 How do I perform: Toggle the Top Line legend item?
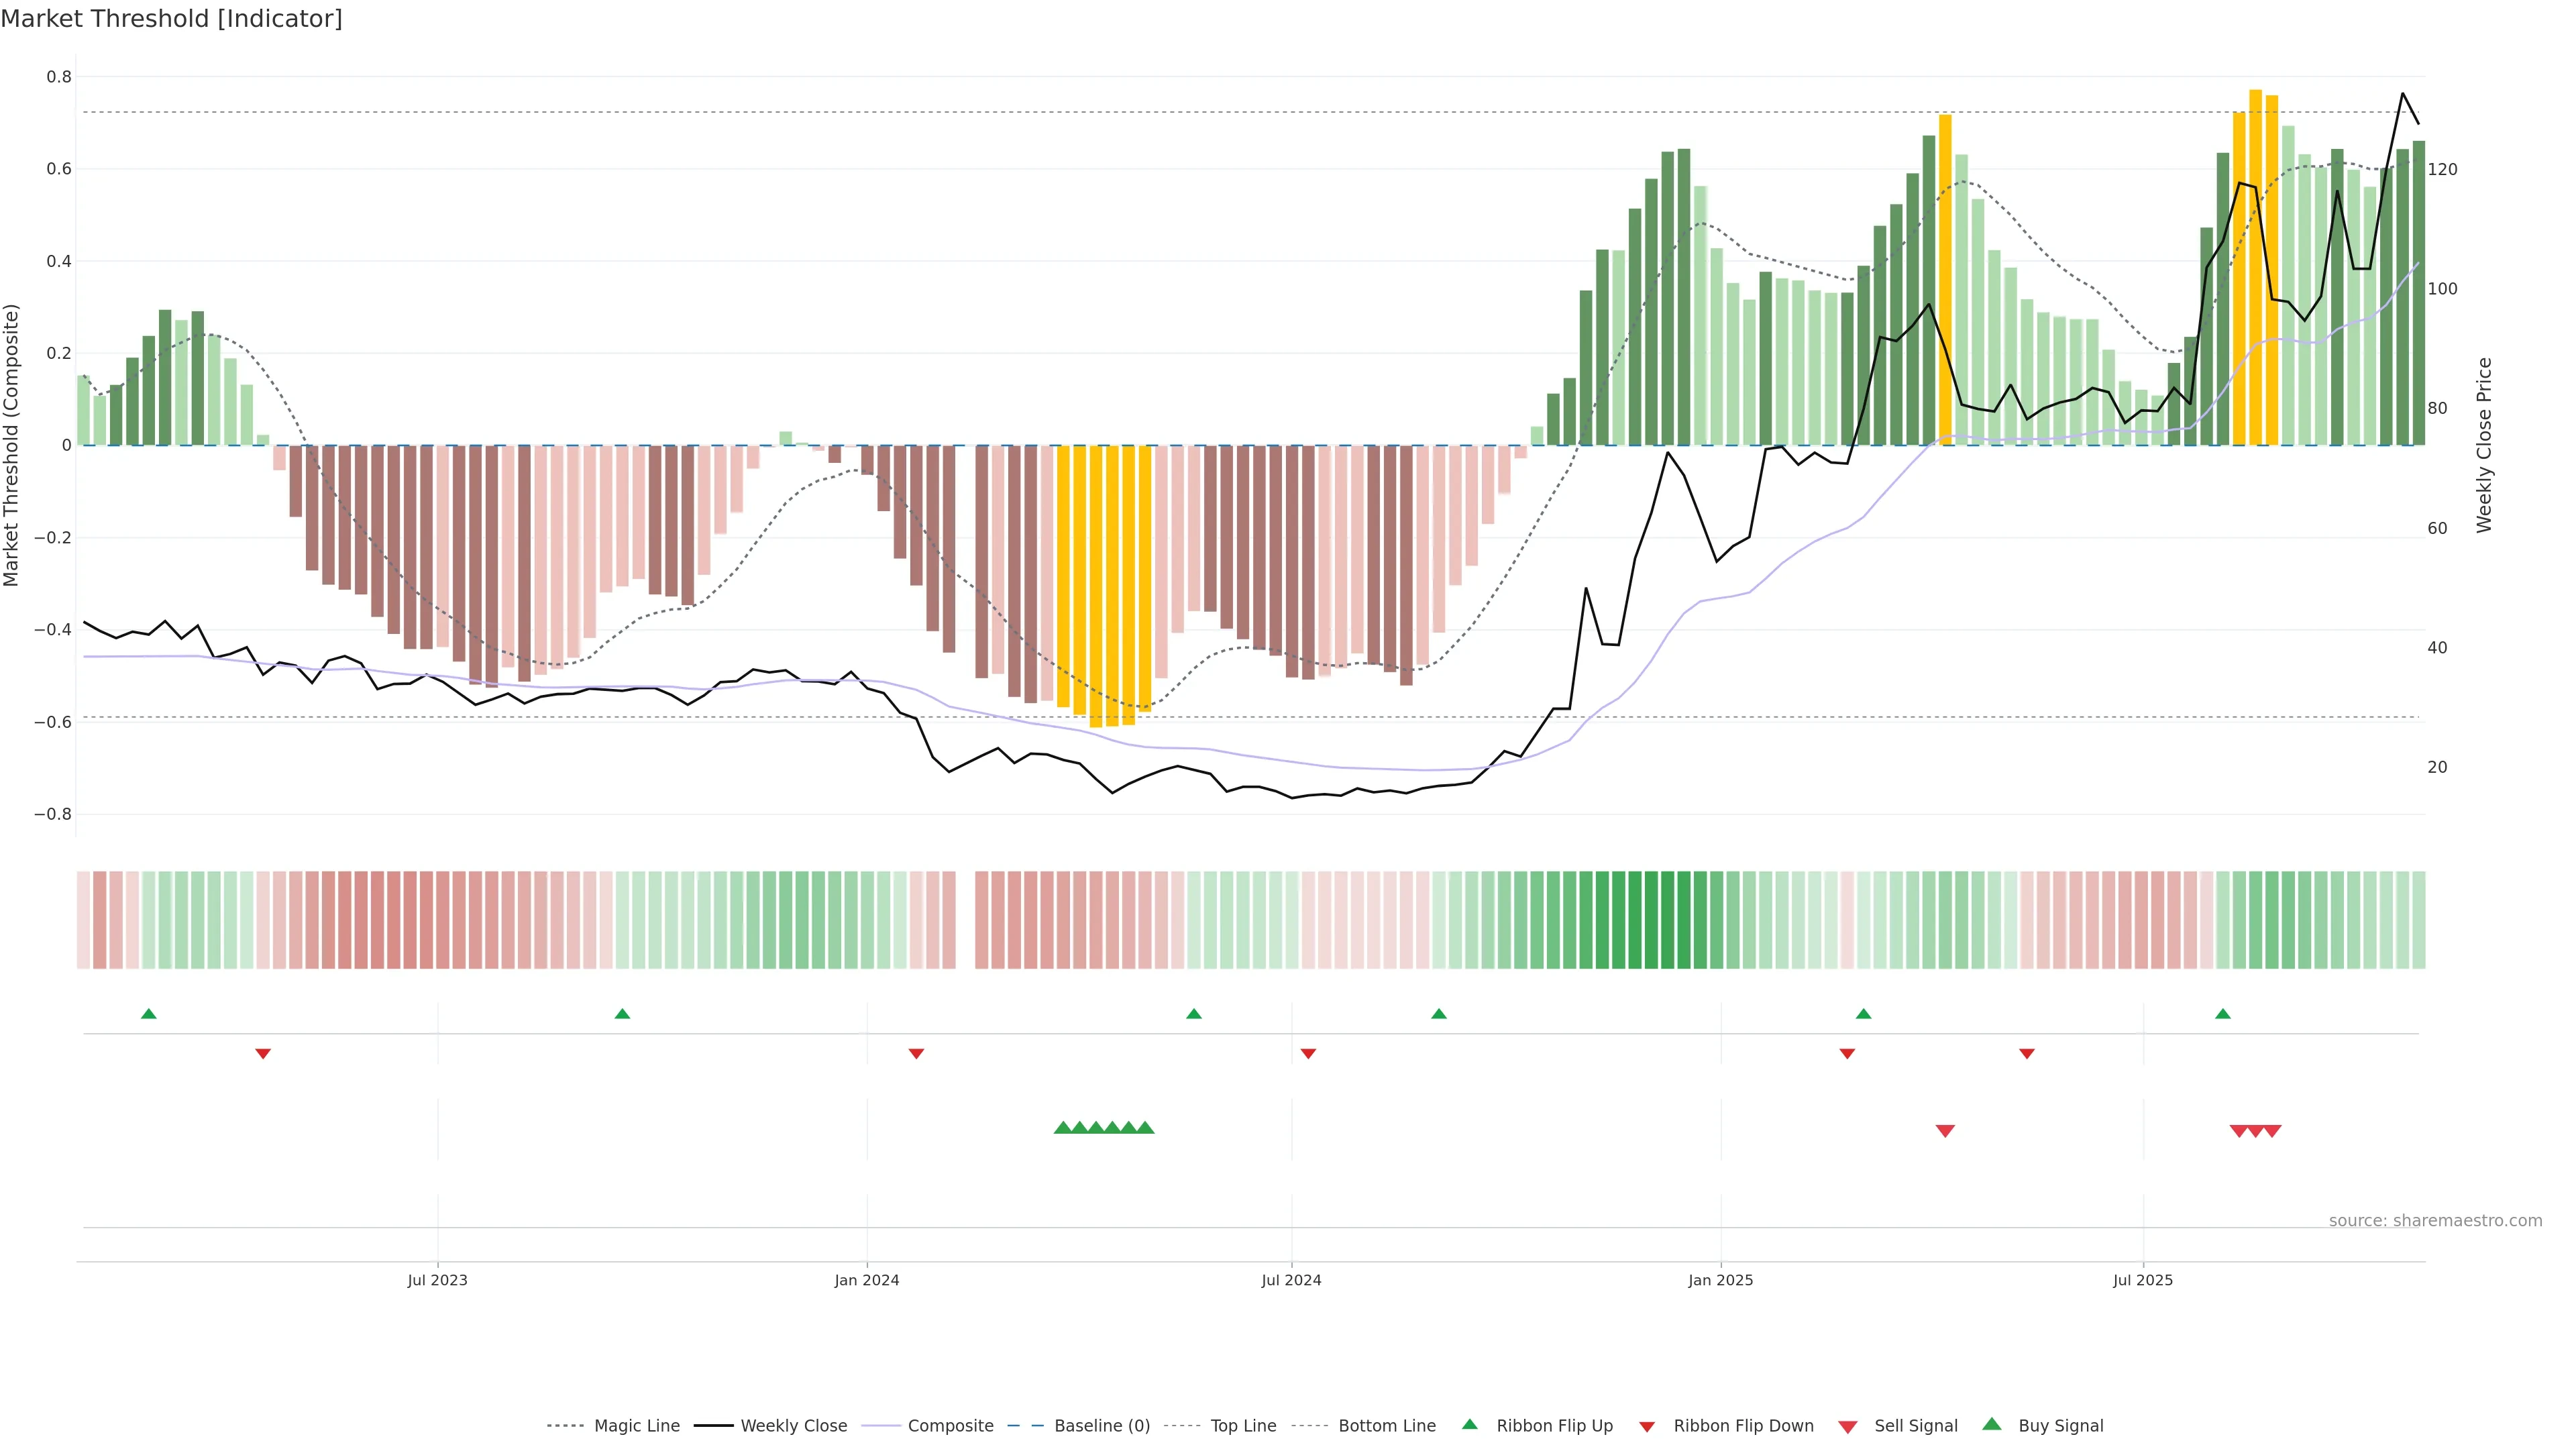click(1243, 1426)
